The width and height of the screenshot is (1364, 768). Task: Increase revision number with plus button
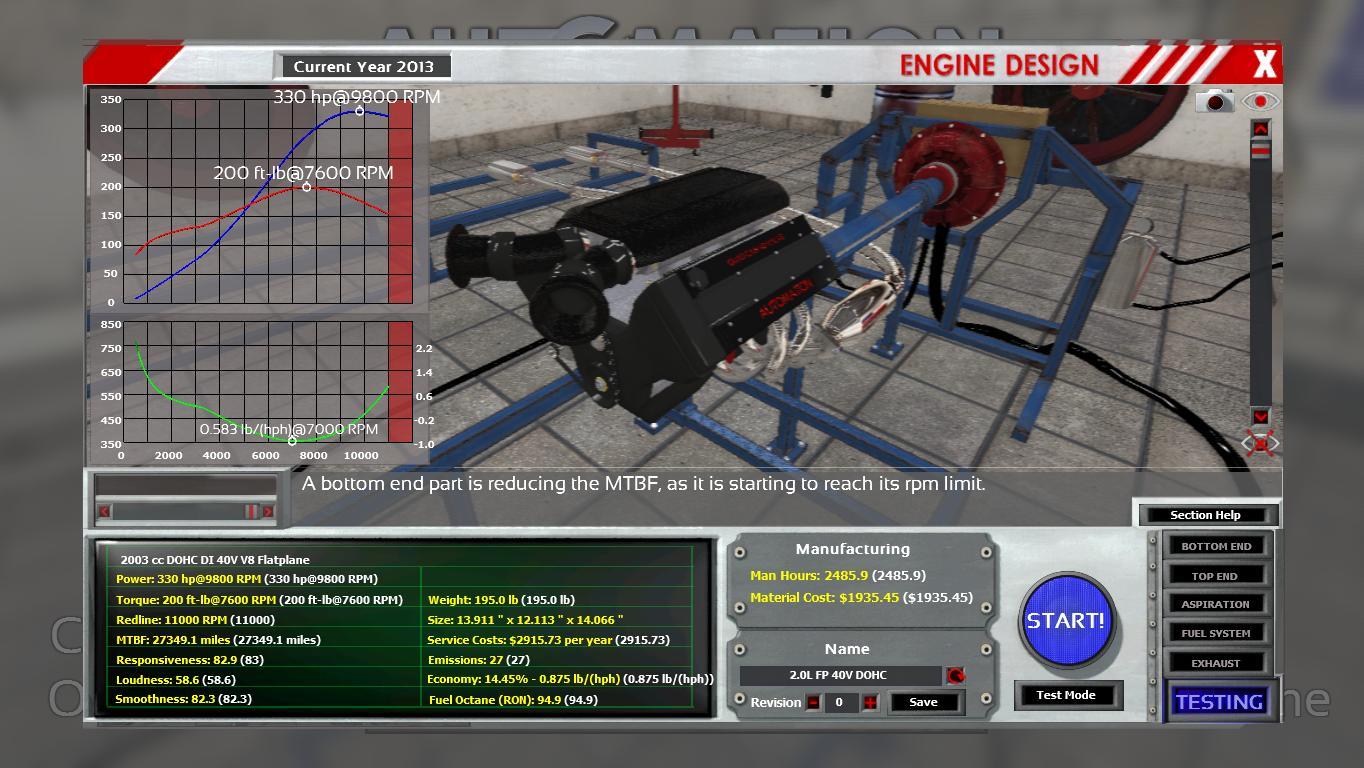tap(870, 702)
